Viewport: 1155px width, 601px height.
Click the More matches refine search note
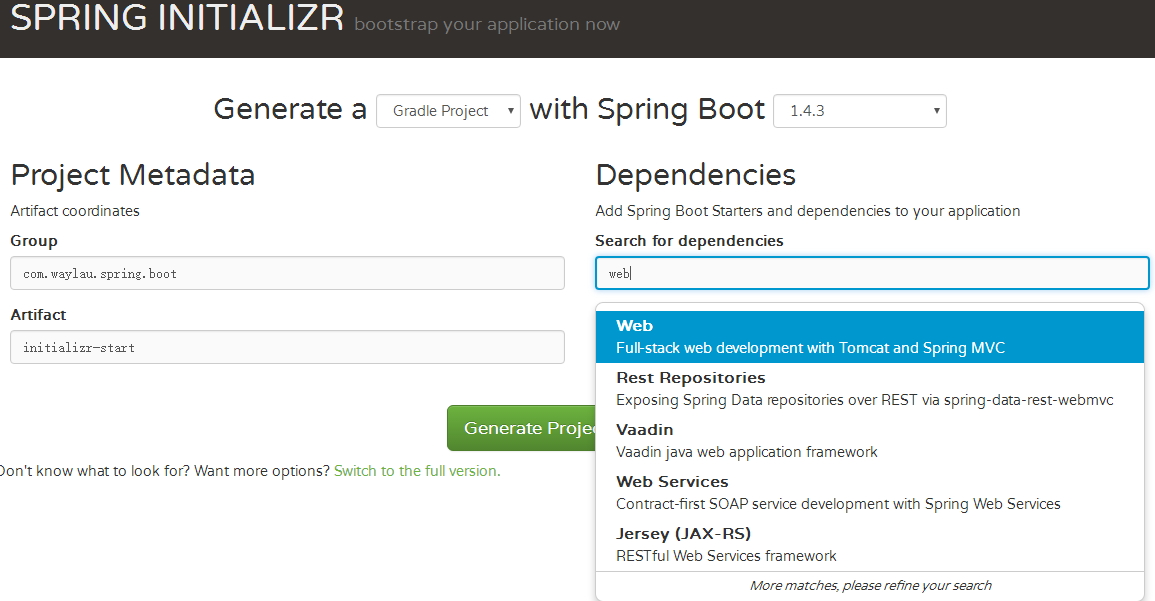coord(869,585)
